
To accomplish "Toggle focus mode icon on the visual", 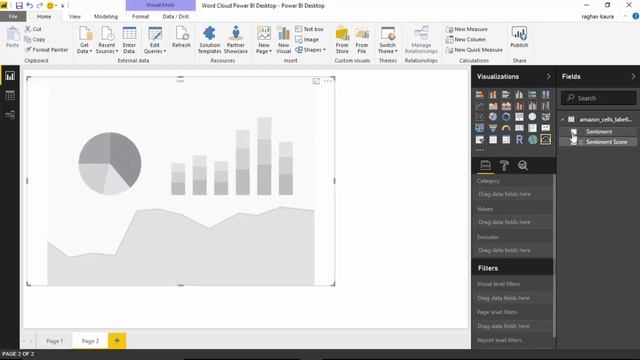I will (316, 81).
